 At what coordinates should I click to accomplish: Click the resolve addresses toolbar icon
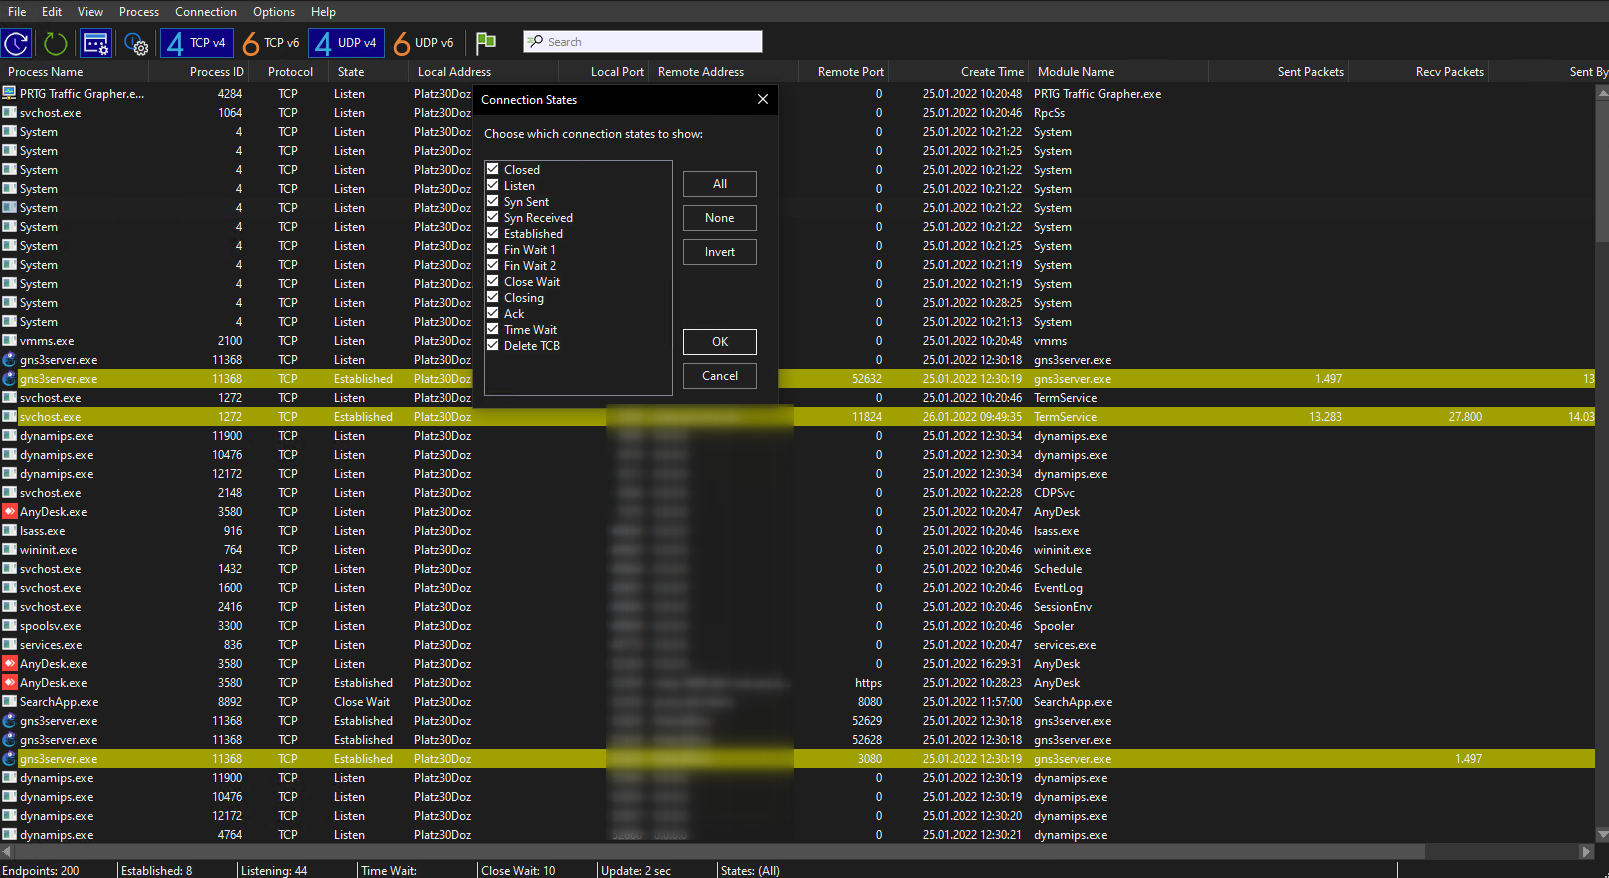tap(96, 43)
